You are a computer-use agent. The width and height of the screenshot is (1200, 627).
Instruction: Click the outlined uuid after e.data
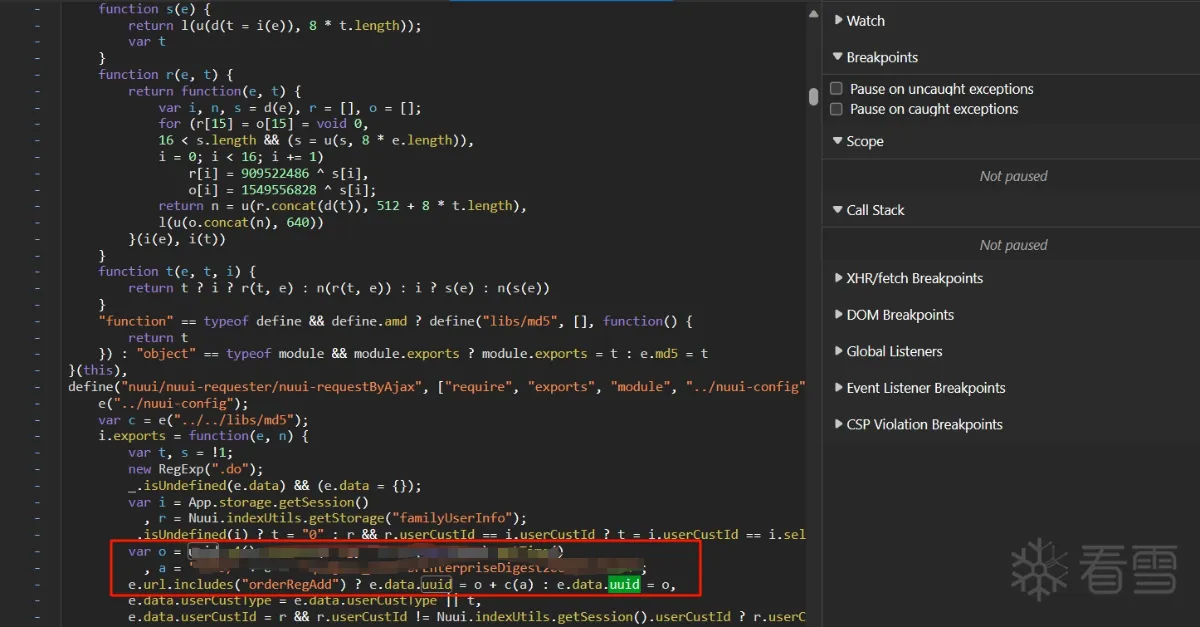[x=436, y=584]
